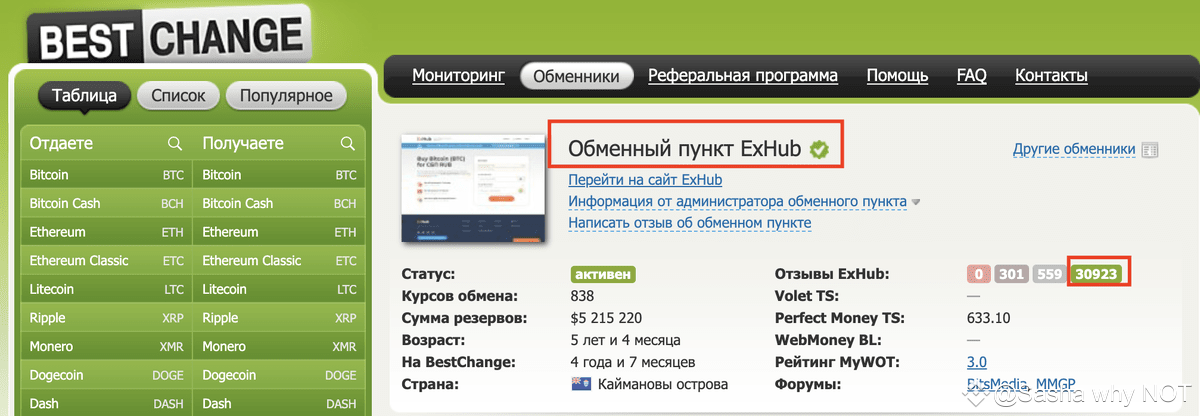
Task: Click ExHub site screenshot thumbnail
Action: click(x=474, y=188)
